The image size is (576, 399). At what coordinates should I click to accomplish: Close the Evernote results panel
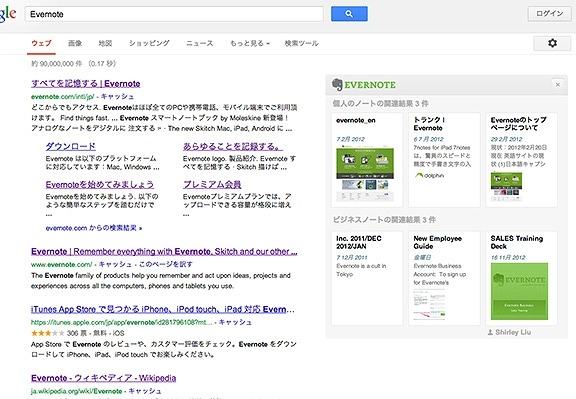(x=558, y=85)
